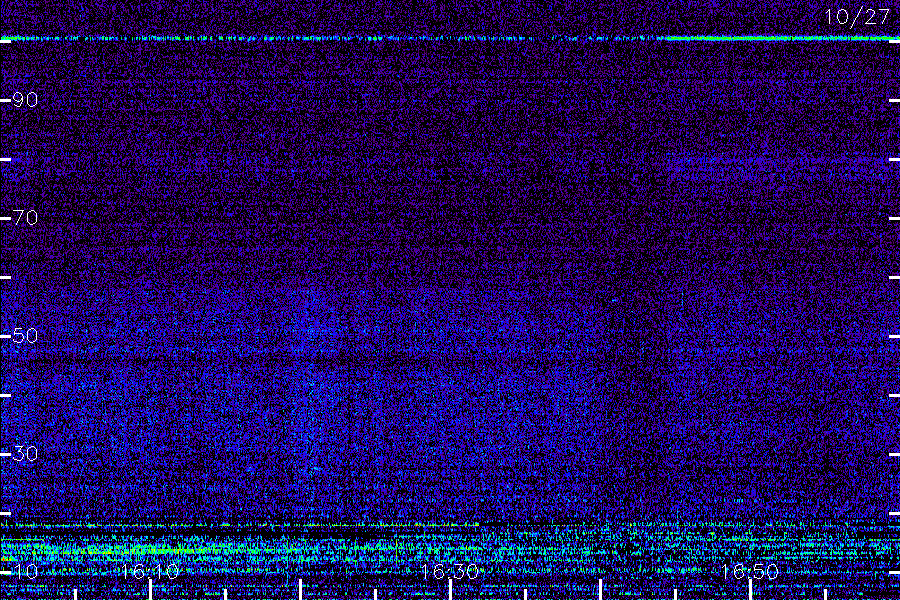
Task: Click the 16:10 time label
Action: [150, 571]
